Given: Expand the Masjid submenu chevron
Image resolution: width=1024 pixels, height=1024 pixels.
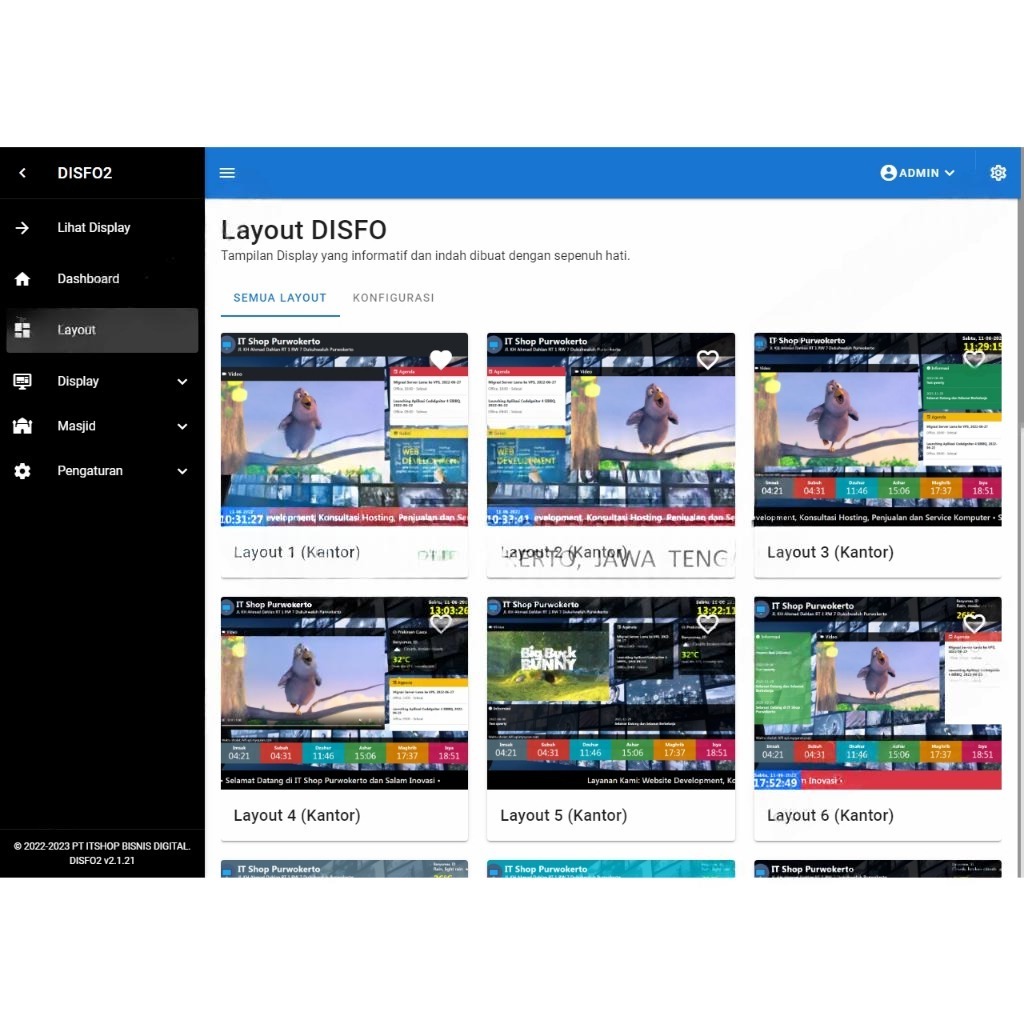Looking at the screenshot, I should pyautogui.click(x=182, y=426).
